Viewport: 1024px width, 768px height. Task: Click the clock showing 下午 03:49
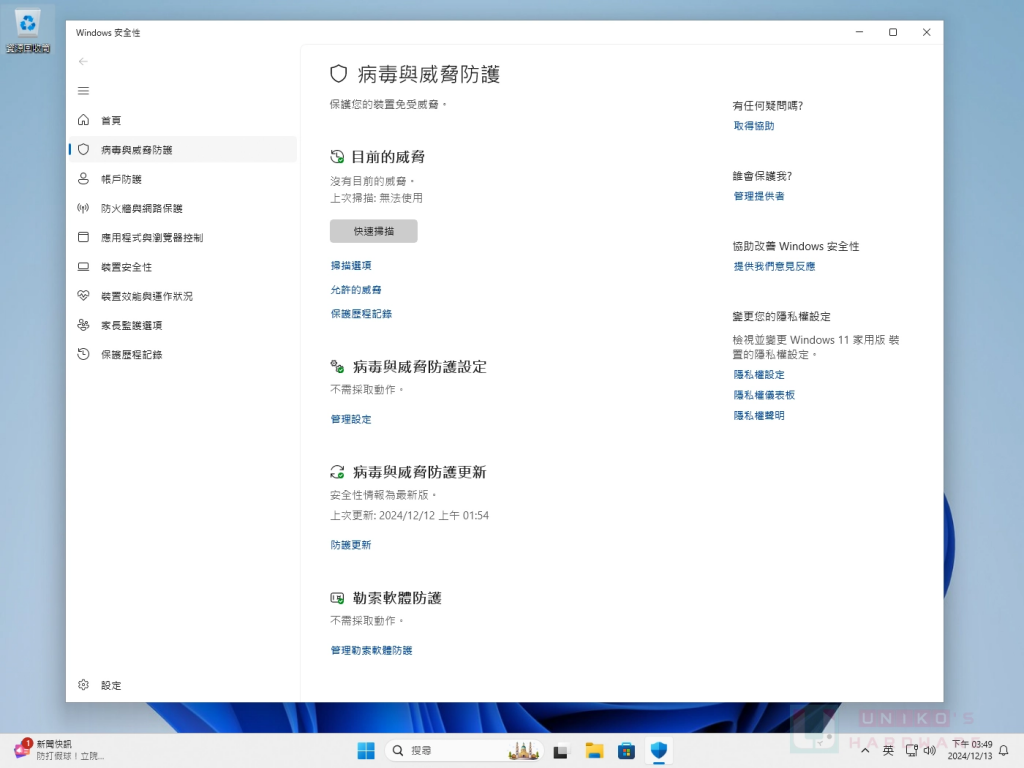coord(971,750)
